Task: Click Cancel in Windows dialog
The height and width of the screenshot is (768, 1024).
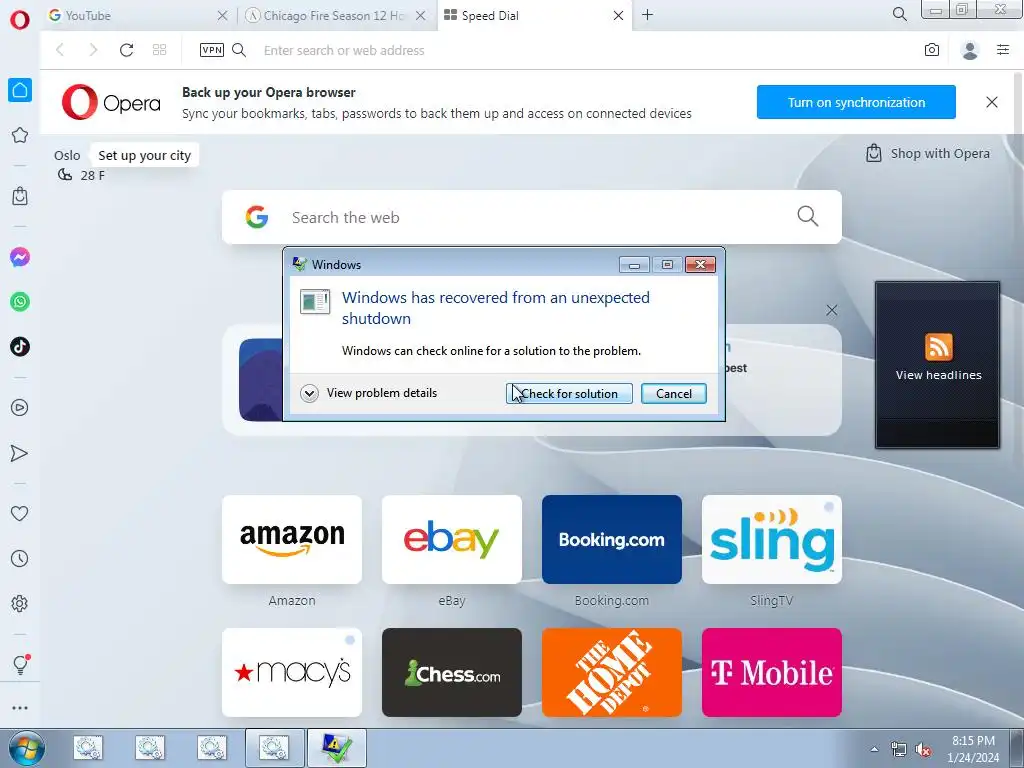Action: [x=673, y=394]
